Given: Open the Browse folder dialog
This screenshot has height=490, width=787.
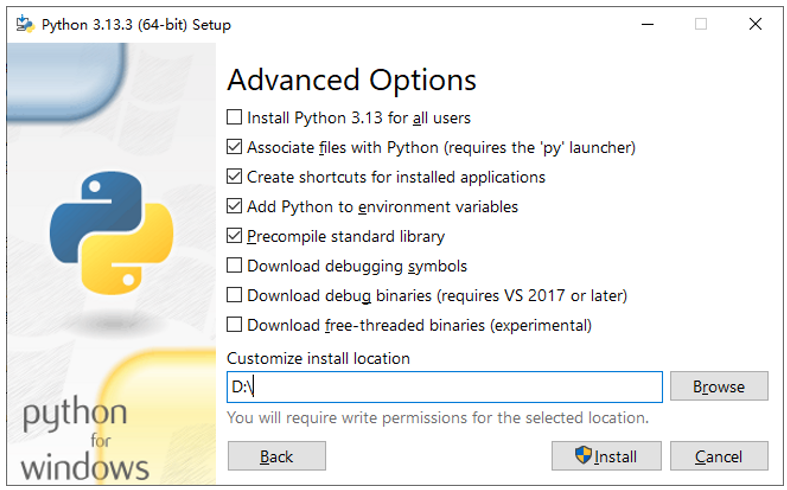Looking at the screenshot, I should coord(719,386).
